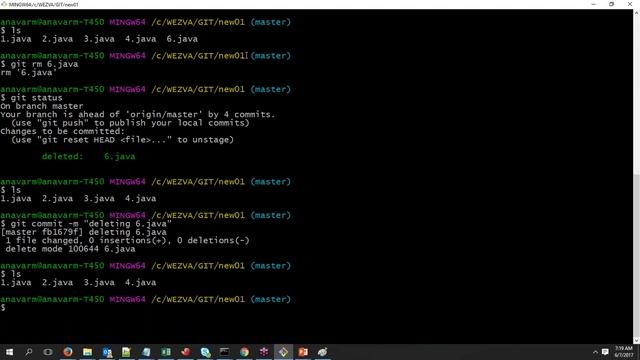Open the taskbar clock and date
The width and height of the screenshot is (640, 360).
point(623,352)
